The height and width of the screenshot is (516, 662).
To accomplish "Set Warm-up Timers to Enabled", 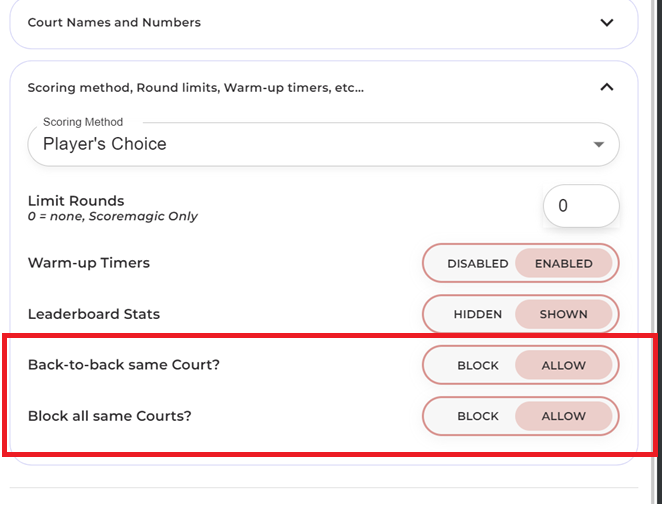I will (563, 264).
